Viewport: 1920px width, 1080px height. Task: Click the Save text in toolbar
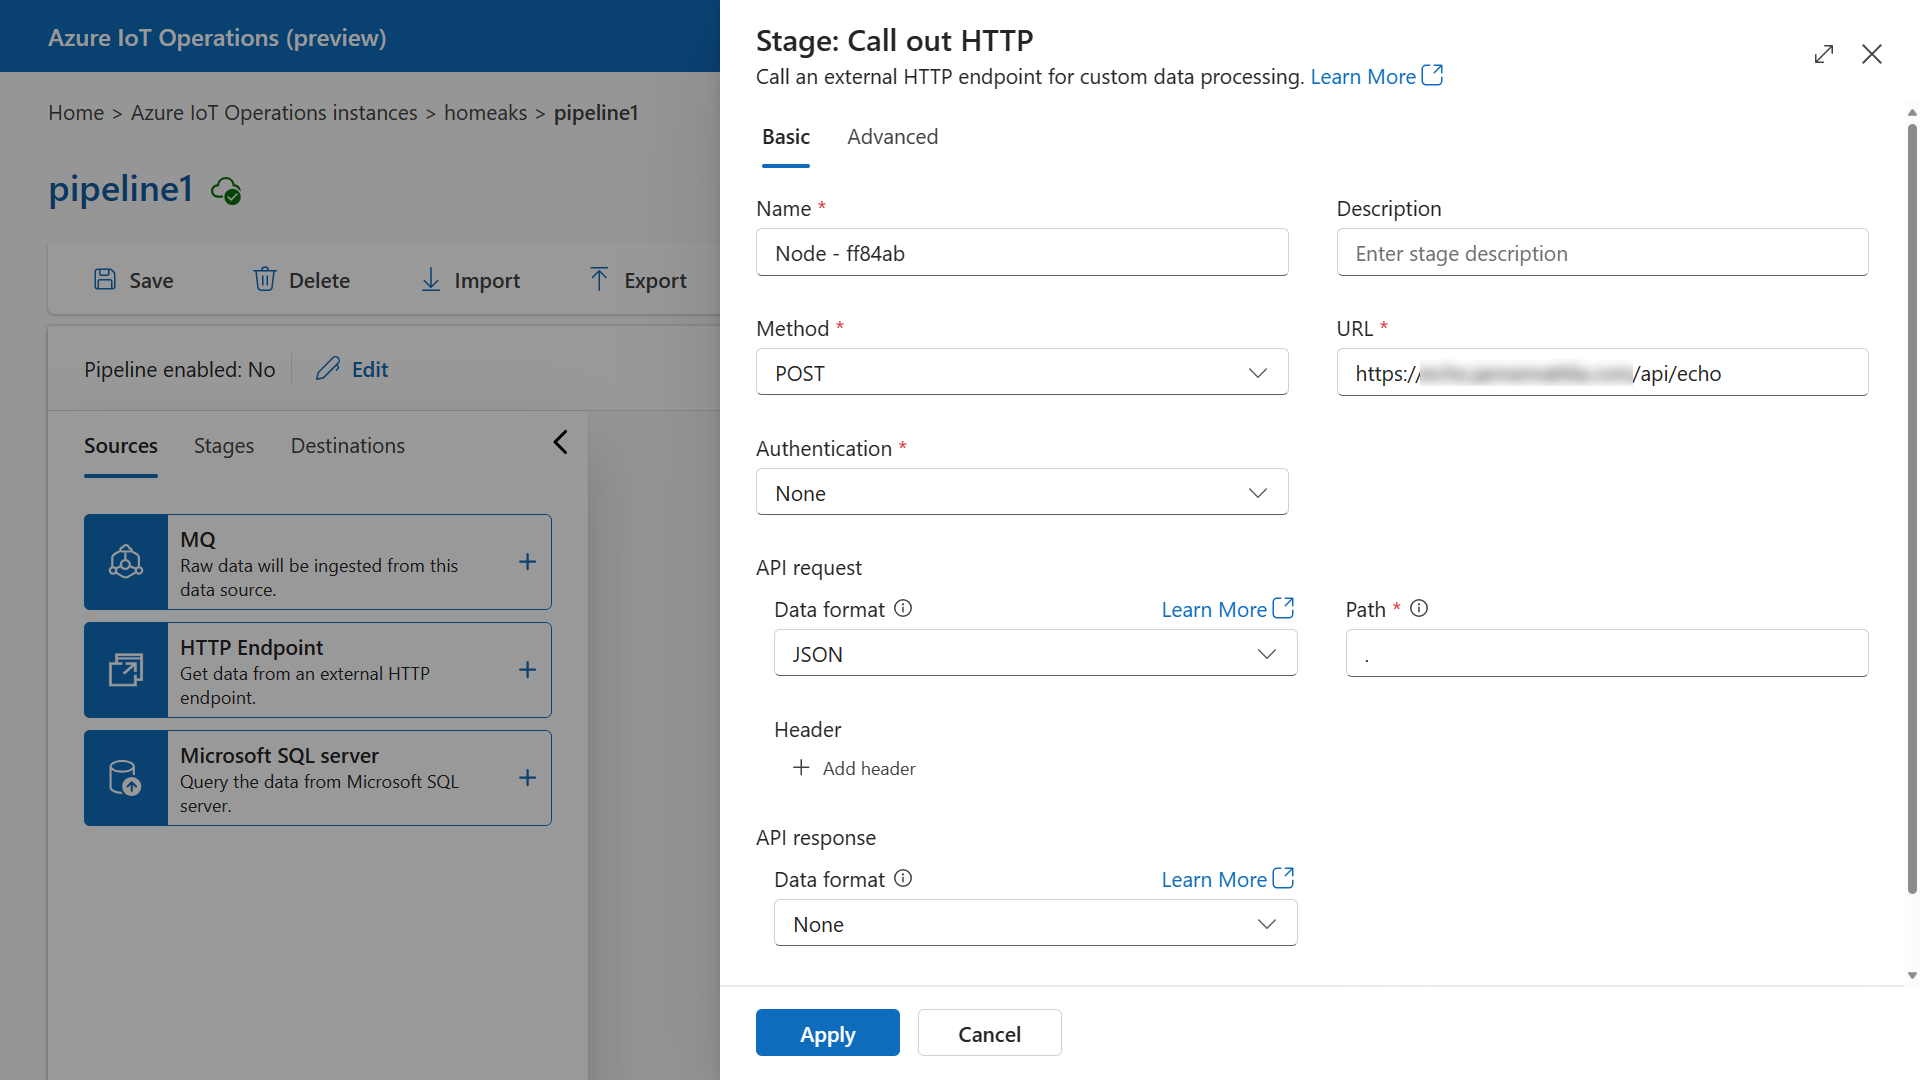[x=151, y=281]
